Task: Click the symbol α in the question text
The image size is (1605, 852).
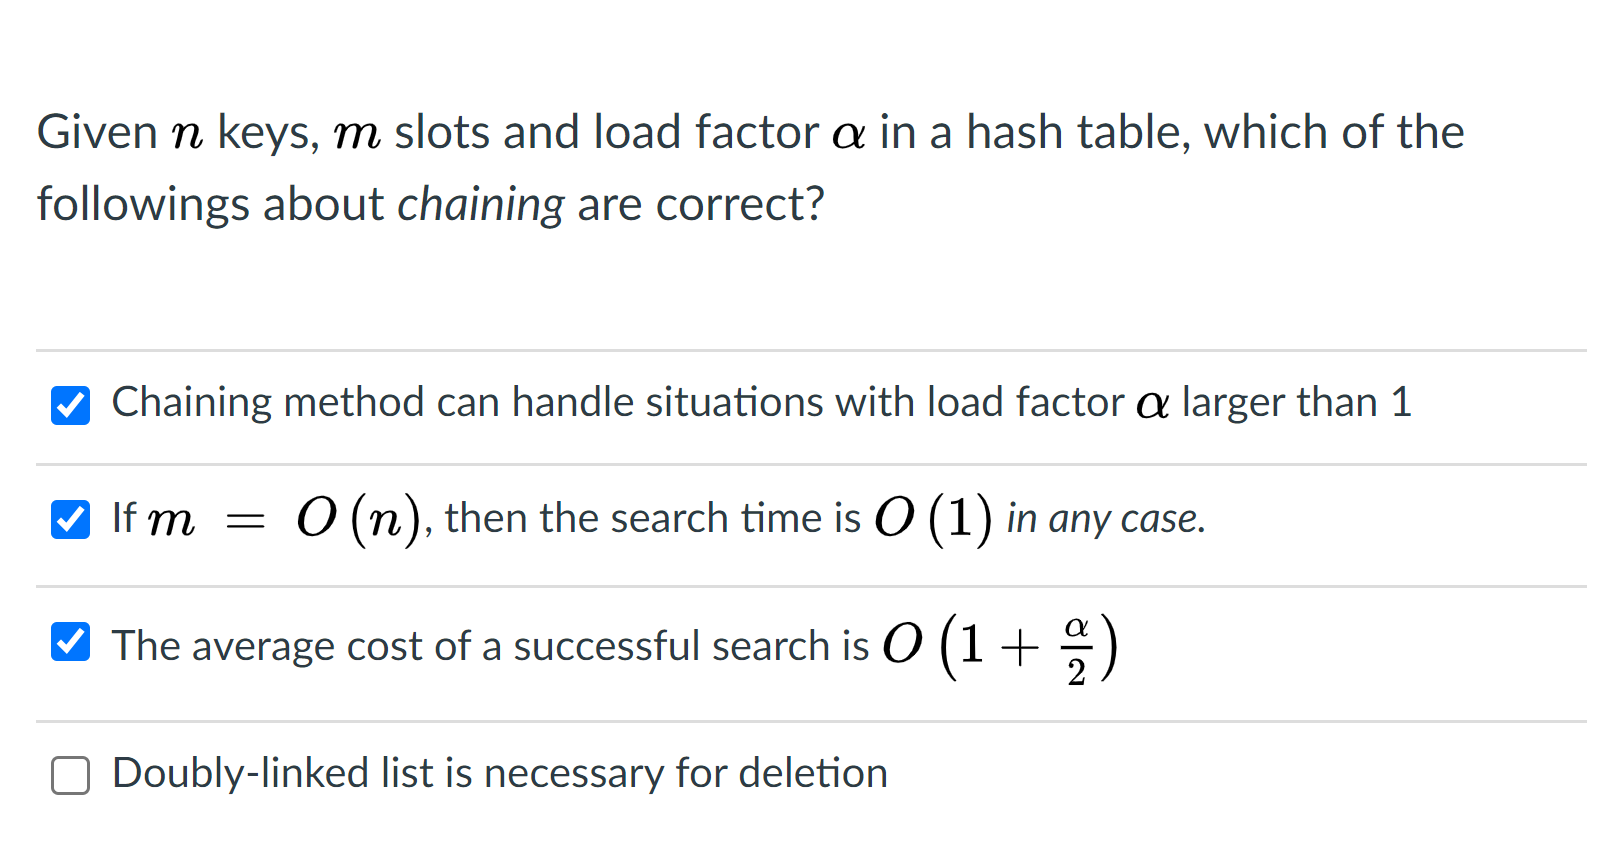Action: click(848, 132)
